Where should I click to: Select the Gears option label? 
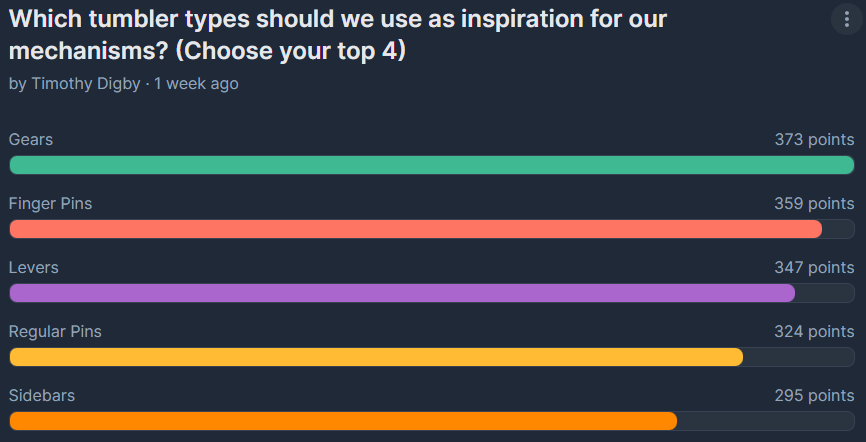[31, 139]
